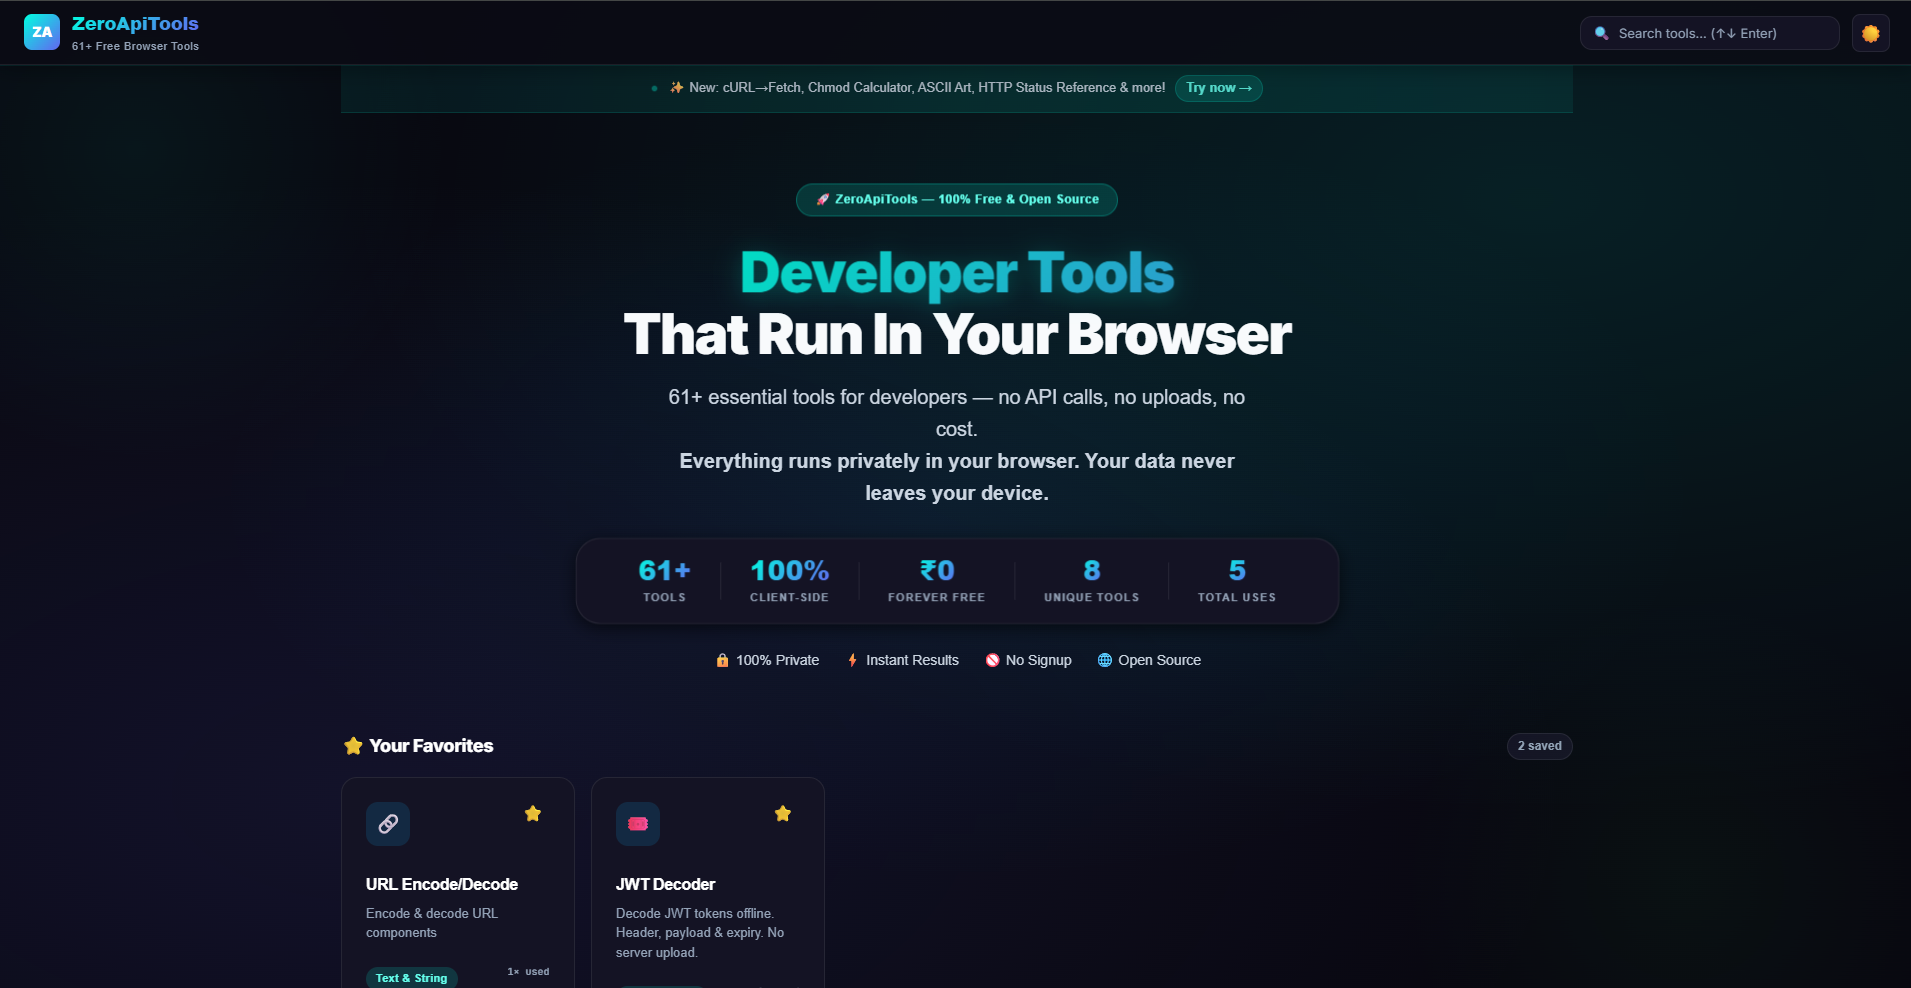Click the JWT Decoder ticket icon
This screenshot has height=988, width=1911.
pos(638,824)
